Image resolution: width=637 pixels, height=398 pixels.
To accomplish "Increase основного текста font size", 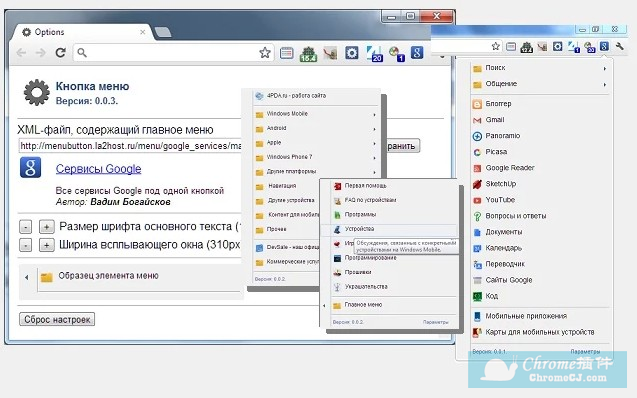I will 47,227.
